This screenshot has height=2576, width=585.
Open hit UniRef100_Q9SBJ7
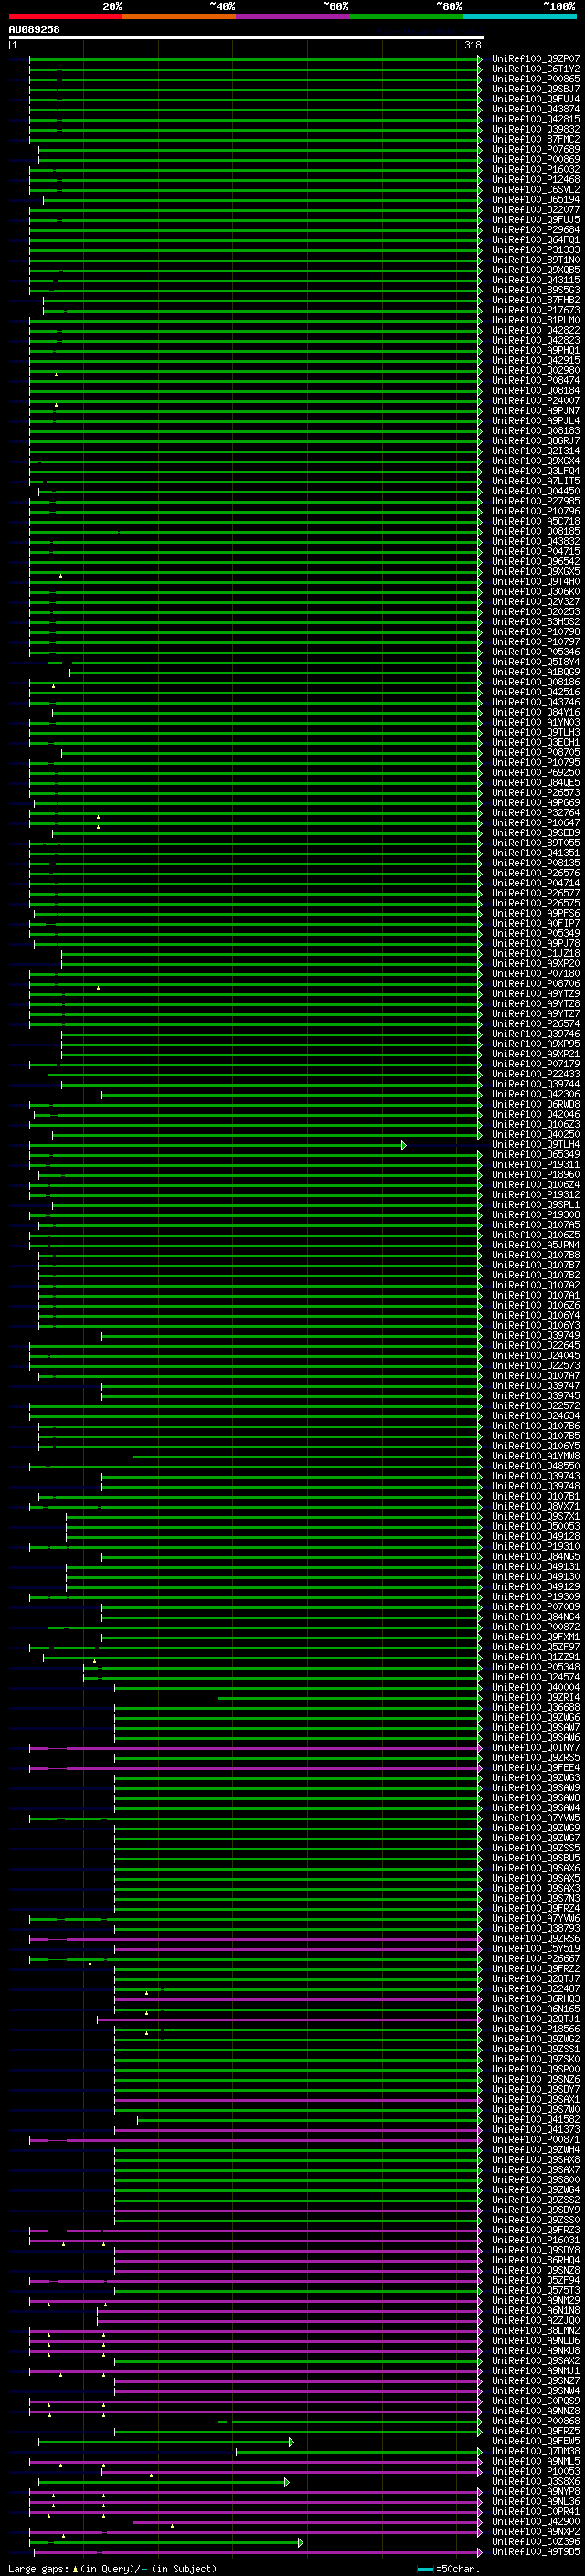(x=535, y=89)
